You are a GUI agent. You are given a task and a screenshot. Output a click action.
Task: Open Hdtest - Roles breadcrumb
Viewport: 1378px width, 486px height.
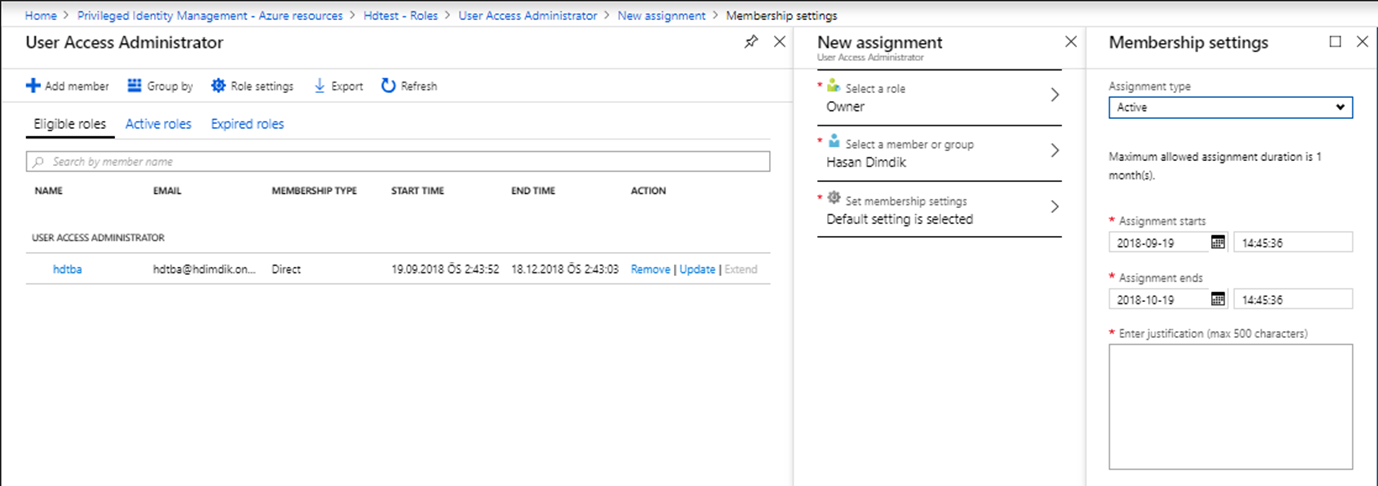(x=400, y=16)
